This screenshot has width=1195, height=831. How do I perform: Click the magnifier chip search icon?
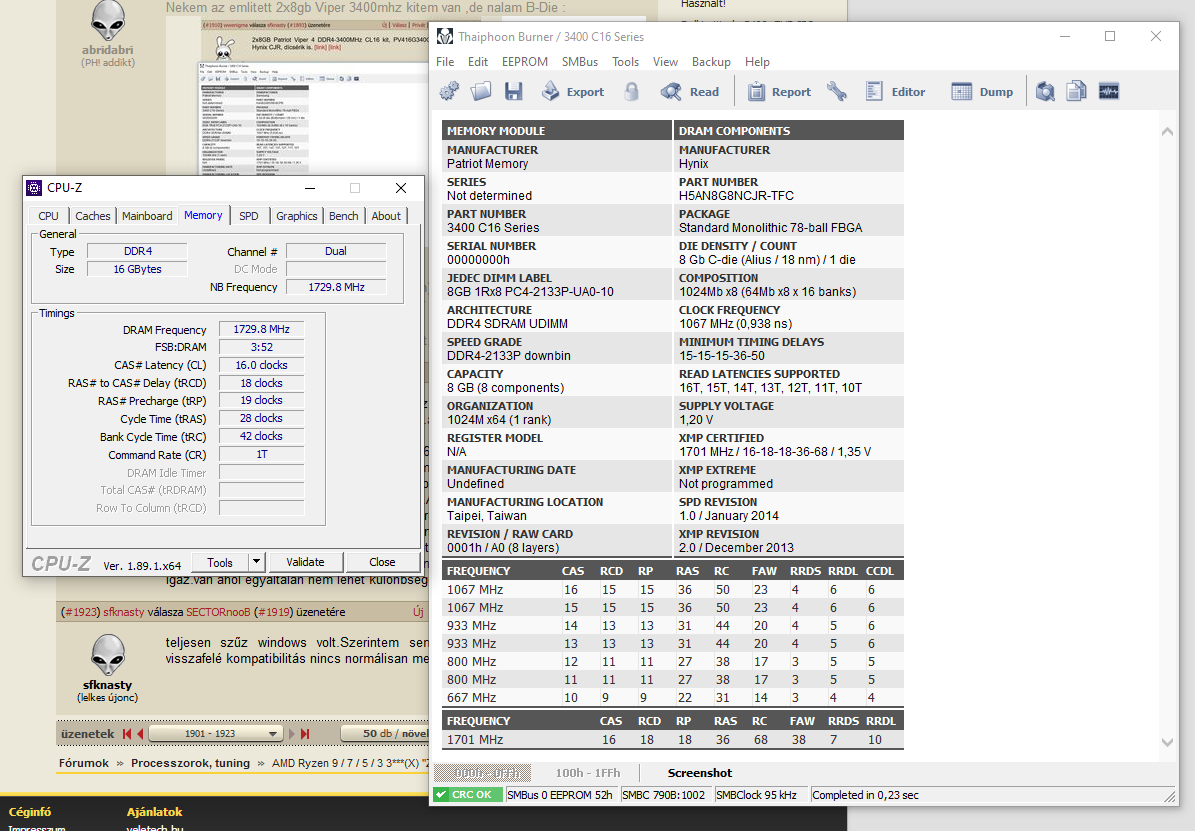[1045, 91]
